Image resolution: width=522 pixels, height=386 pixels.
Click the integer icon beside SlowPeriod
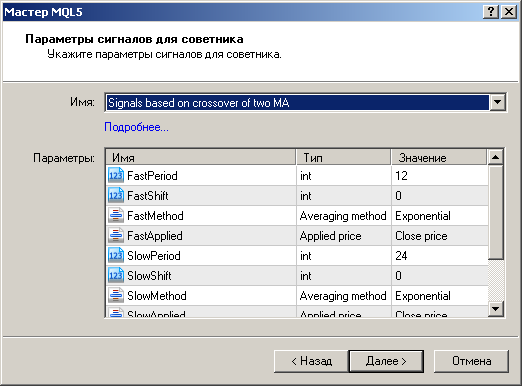116,255
